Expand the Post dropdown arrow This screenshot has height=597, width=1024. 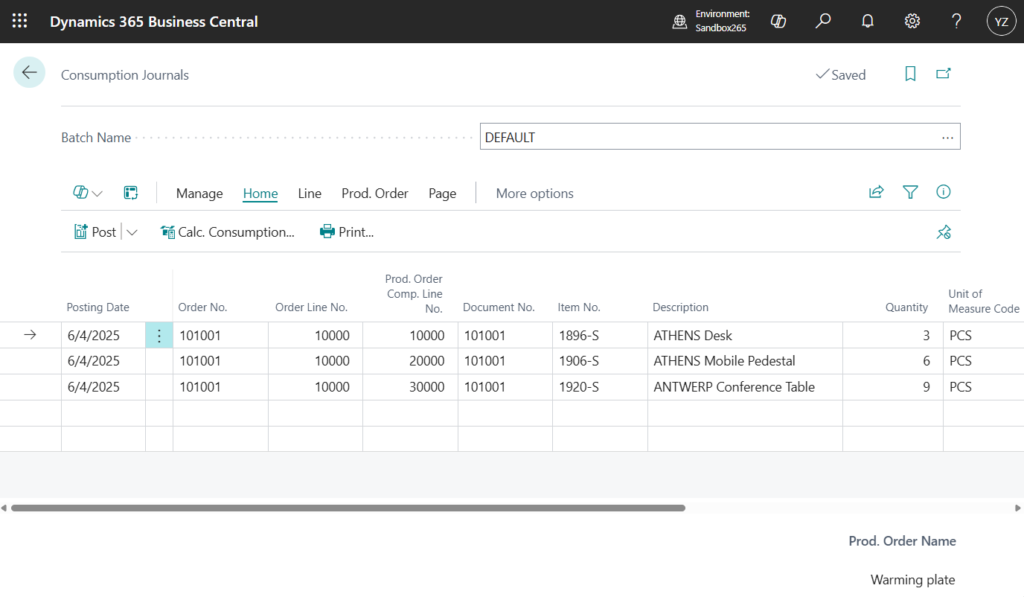[132, 232]
